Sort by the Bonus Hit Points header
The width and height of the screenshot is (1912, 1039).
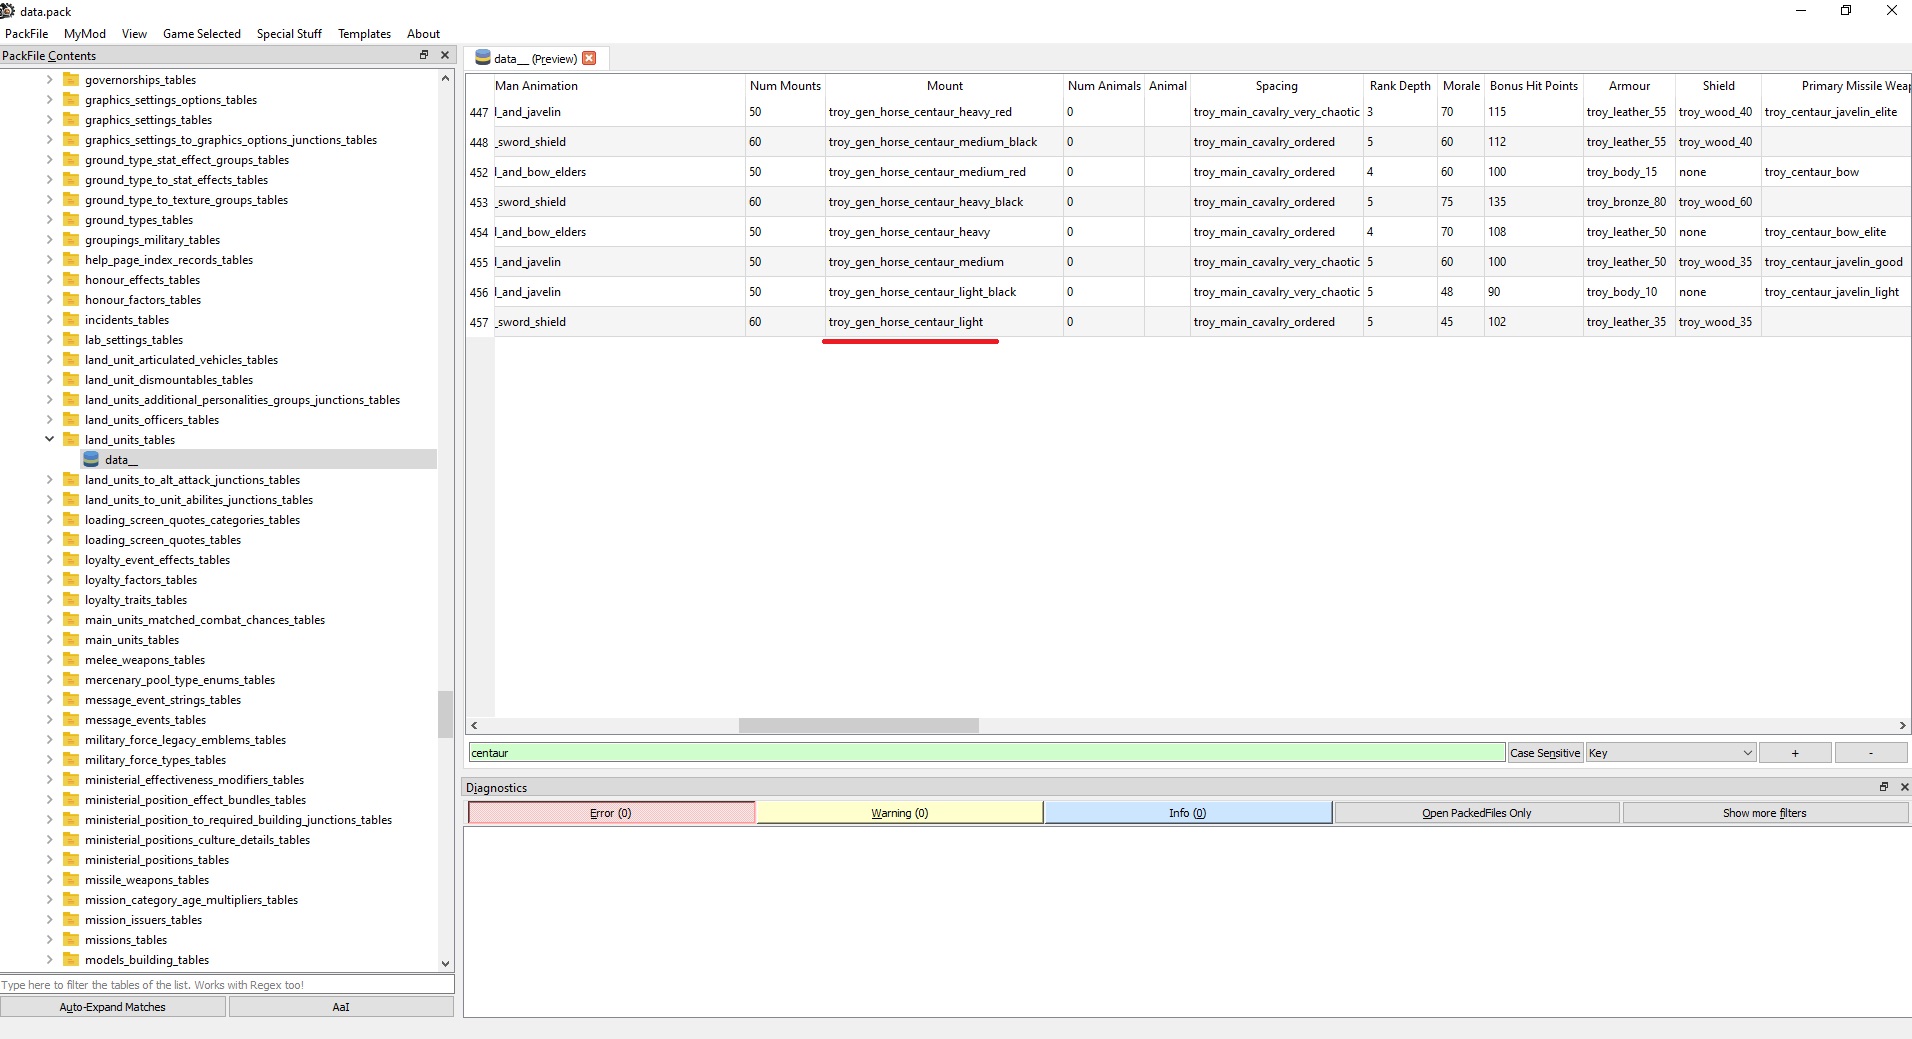coord(1533,85)
